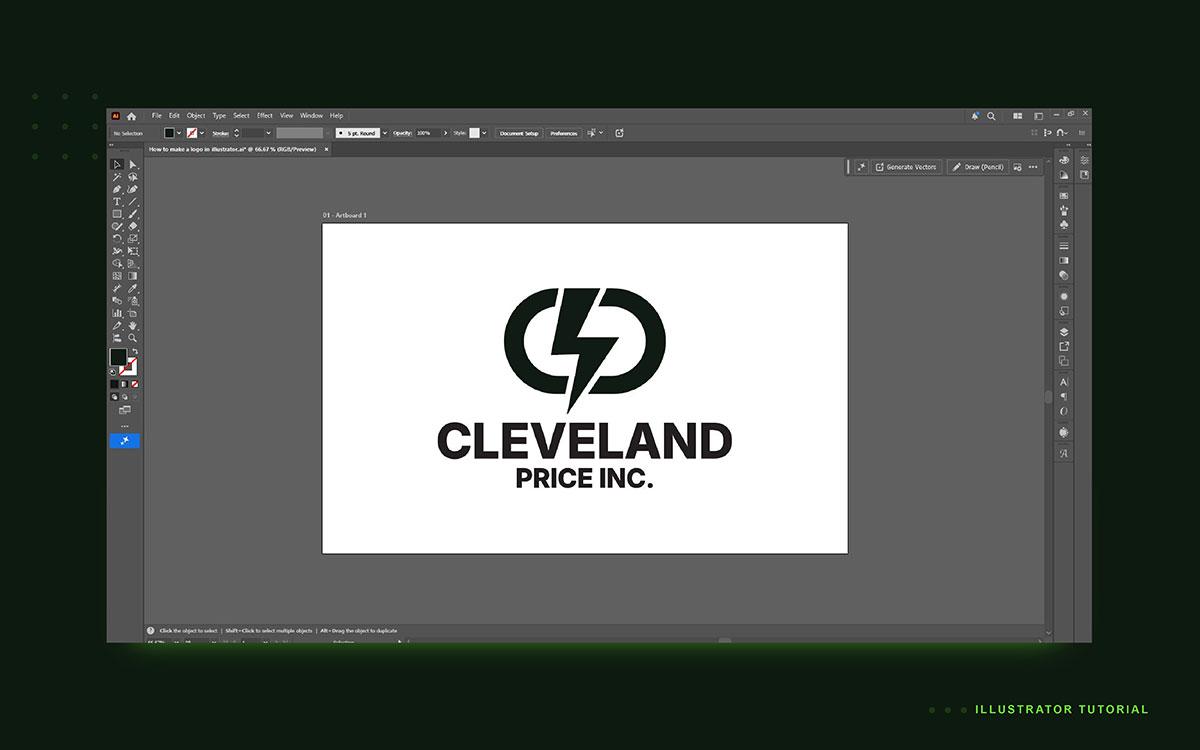Enable Draw Behind mode
The width and height of the screenshot is (1200, 750).
[125, 396]
